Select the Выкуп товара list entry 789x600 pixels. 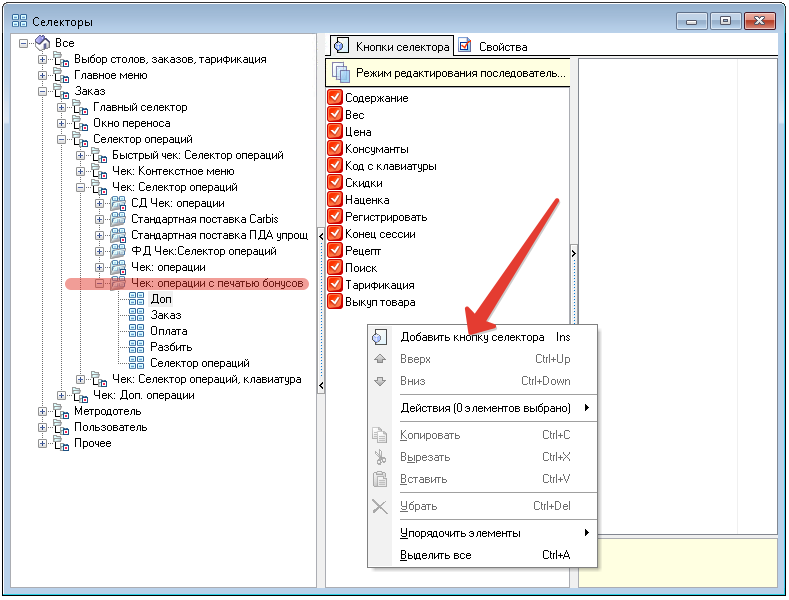click(380, 303)
